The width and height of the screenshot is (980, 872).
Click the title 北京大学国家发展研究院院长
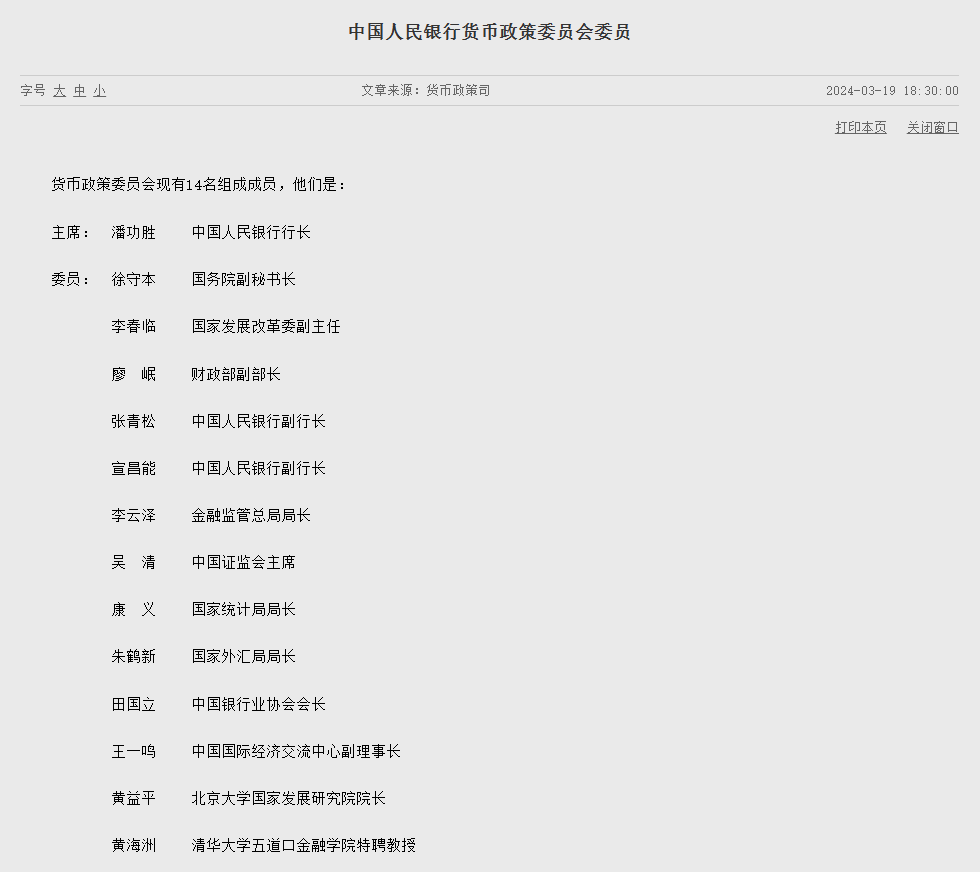tap(289, 798)
